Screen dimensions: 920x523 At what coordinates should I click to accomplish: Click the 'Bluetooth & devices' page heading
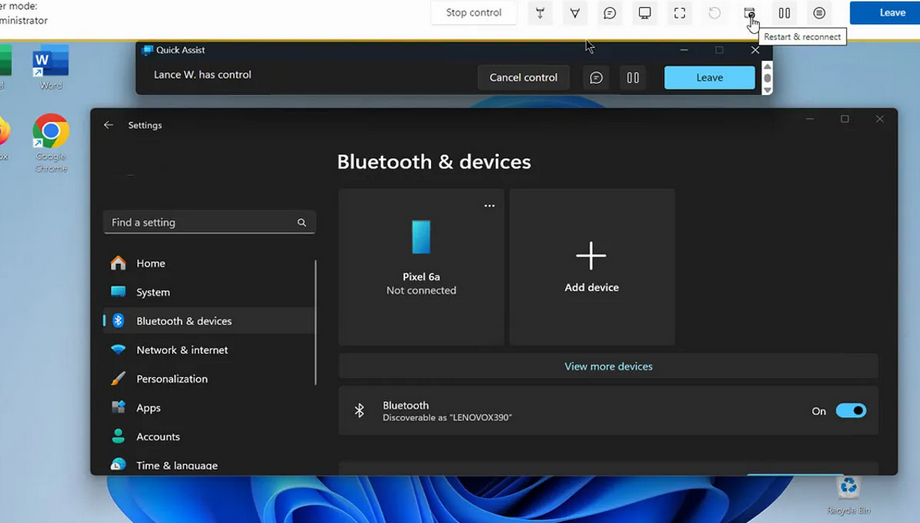[x=434, y=162]
